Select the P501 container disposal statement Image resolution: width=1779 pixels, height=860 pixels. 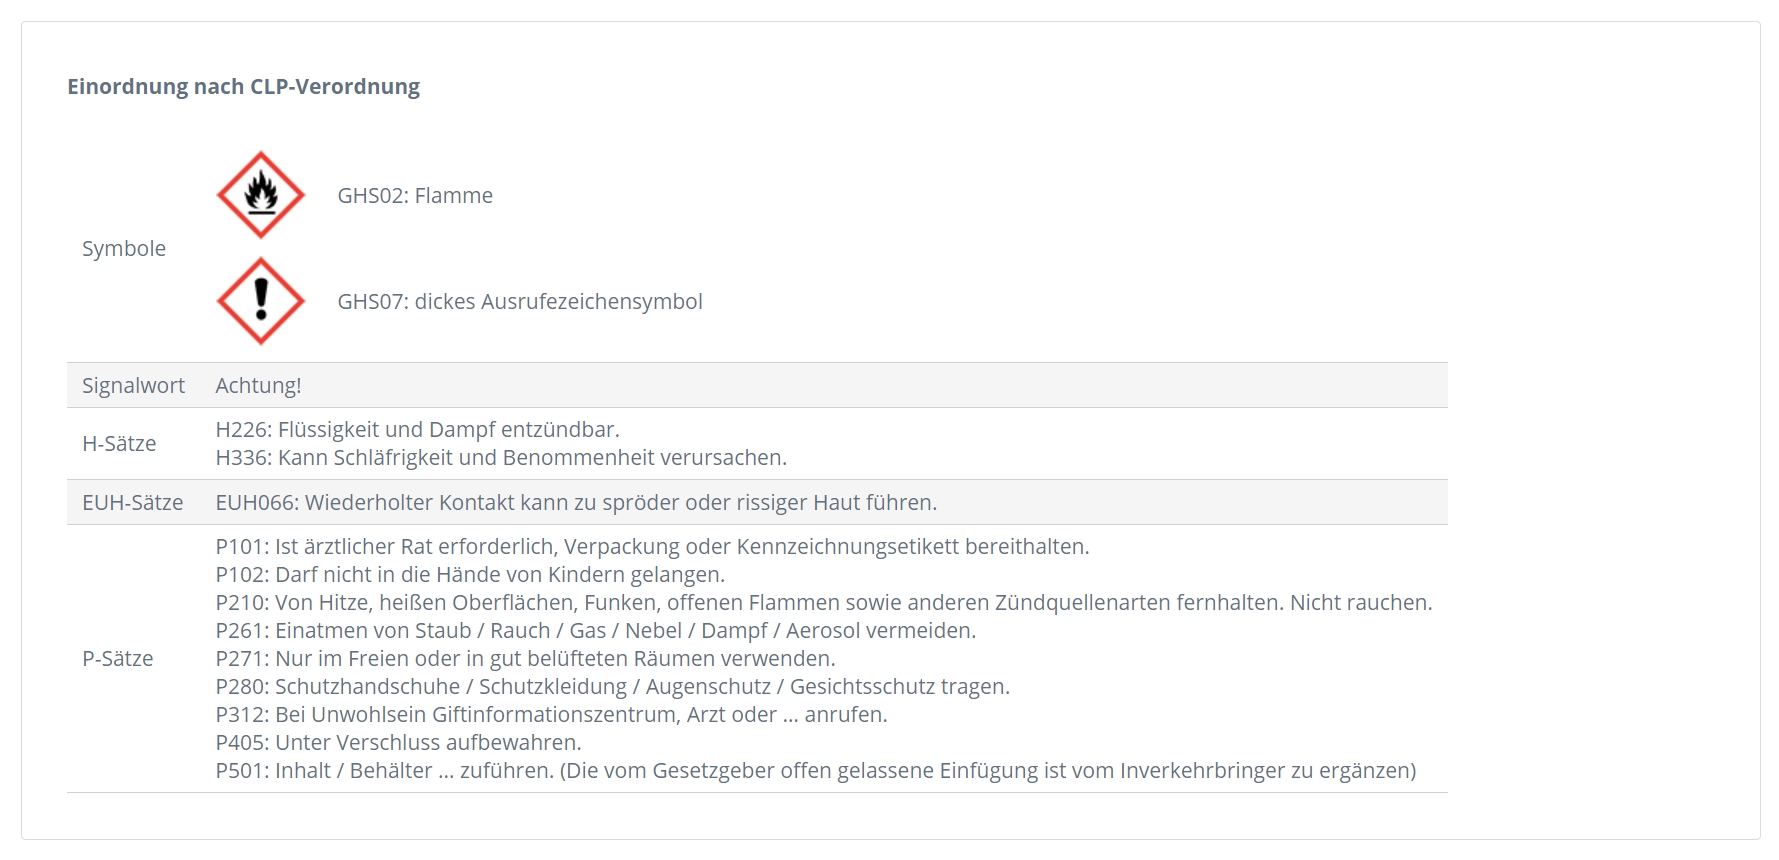816,771
